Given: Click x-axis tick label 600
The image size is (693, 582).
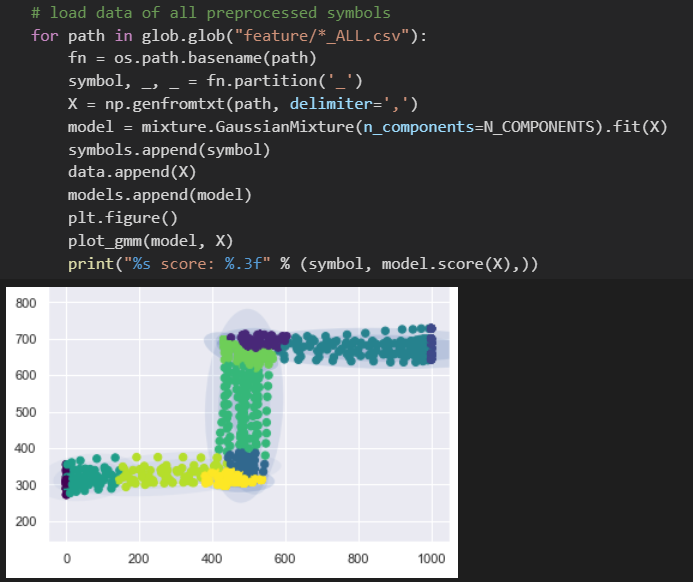Looking at the screenshot, I should click(285, 559).
